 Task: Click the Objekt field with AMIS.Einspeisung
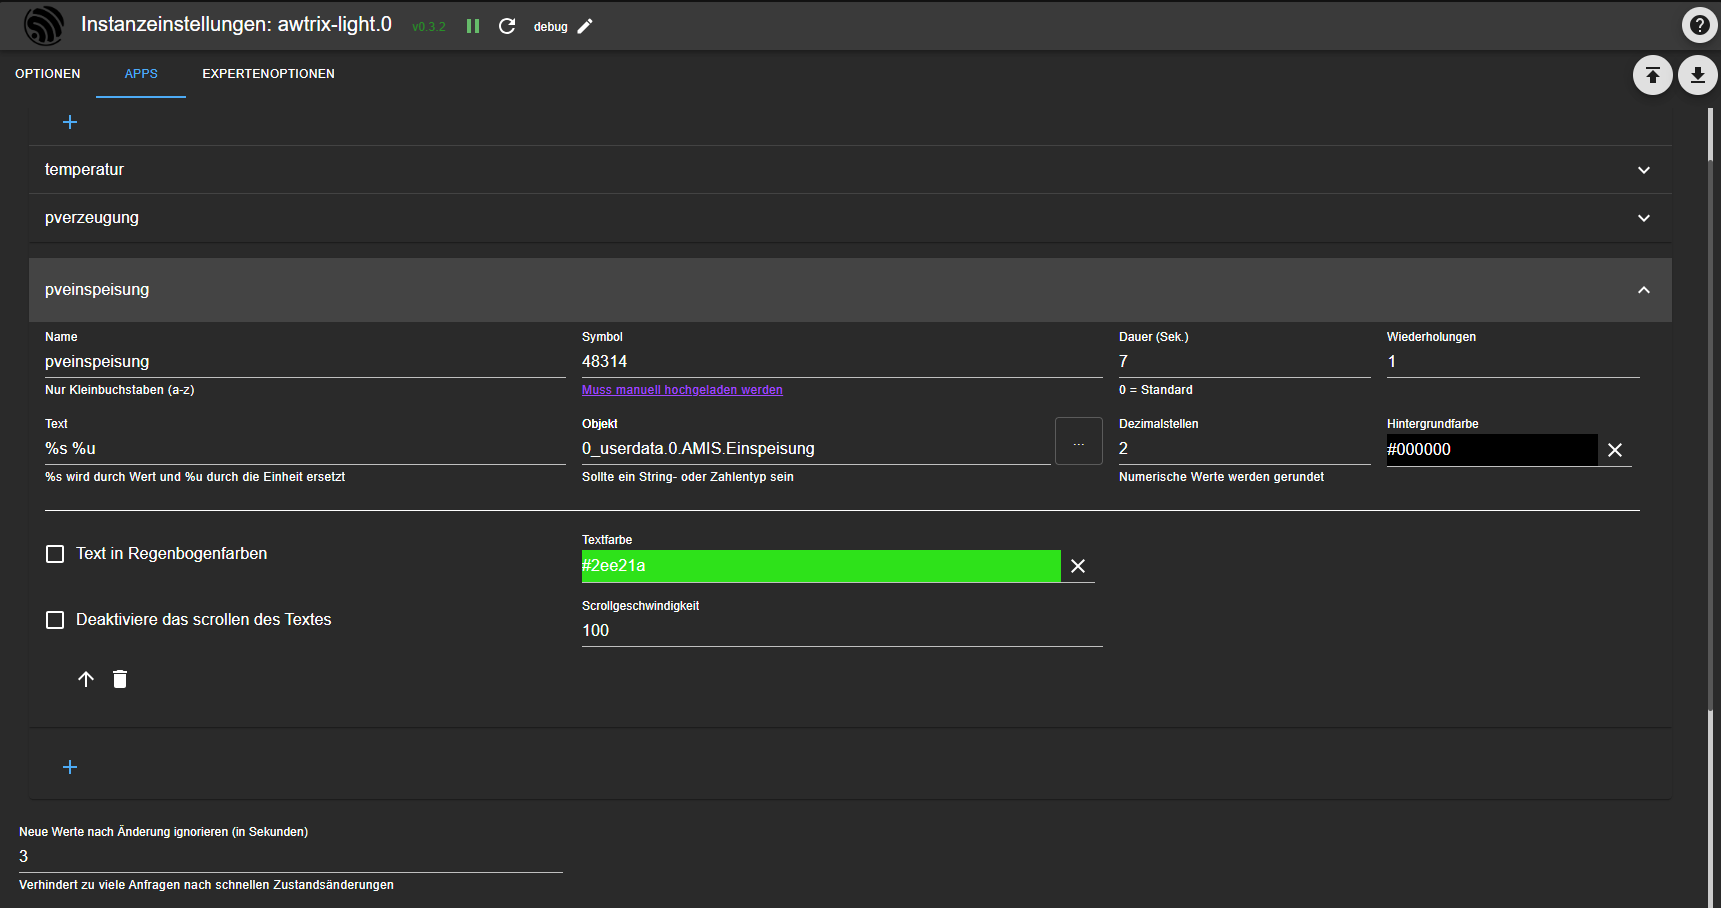click(816, 449)
